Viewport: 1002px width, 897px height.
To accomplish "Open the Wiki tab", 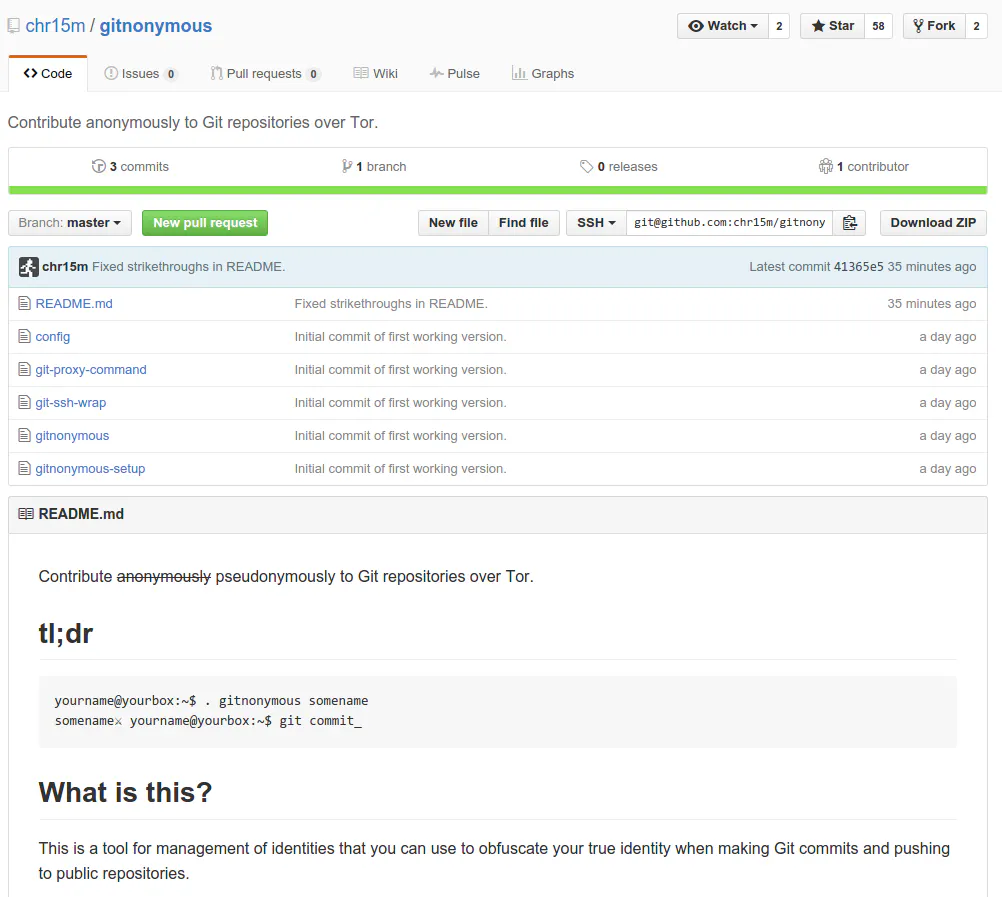I will click(x=376, y=73).
